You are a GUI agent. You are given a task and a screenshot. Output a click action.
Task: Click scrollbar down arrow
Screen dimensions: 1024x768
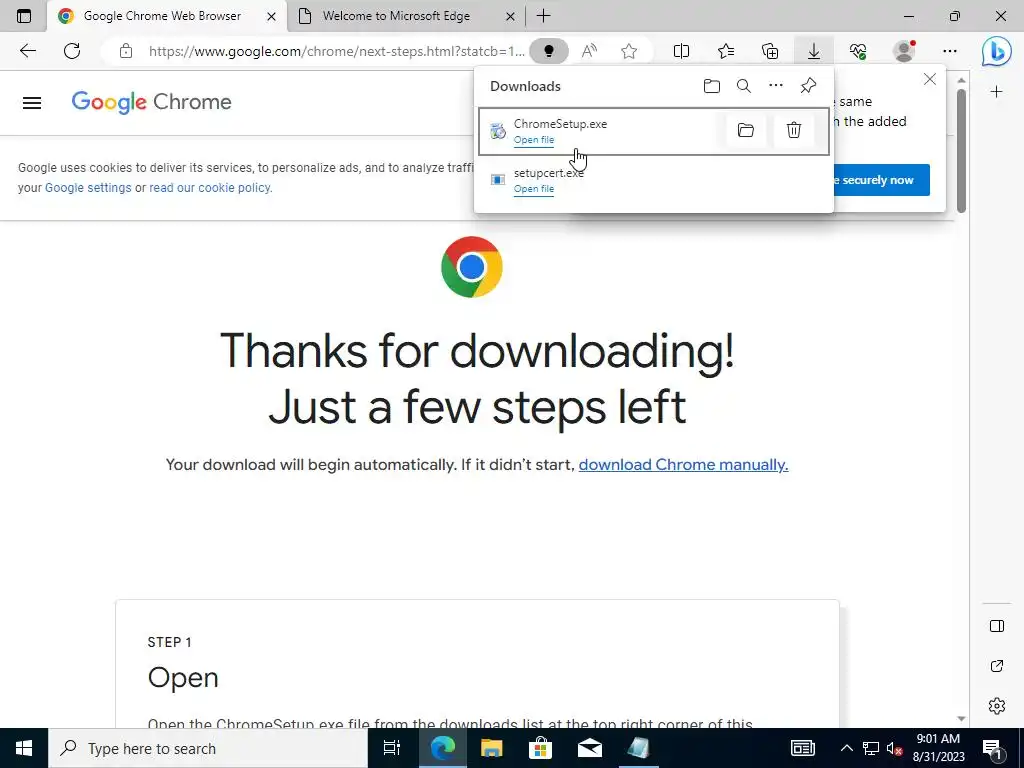[x=961, y=718]
